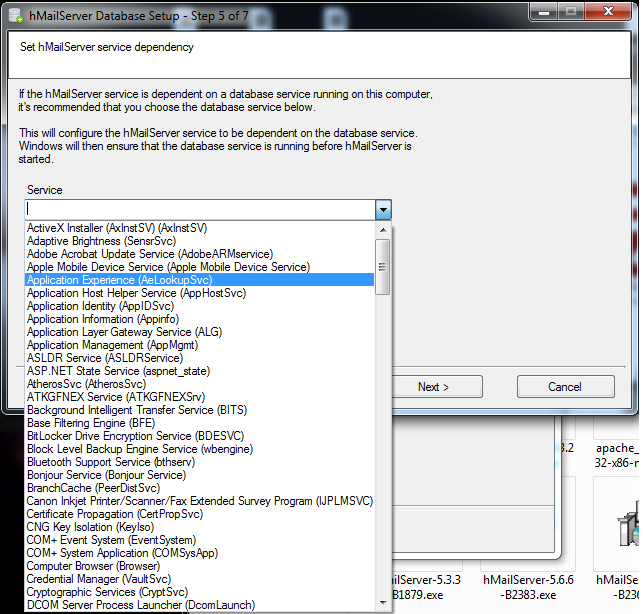This screenshot has height=614, width=644.
Task: Pick Base Filtering Engine (BFE)
Action: pos(200,423)
